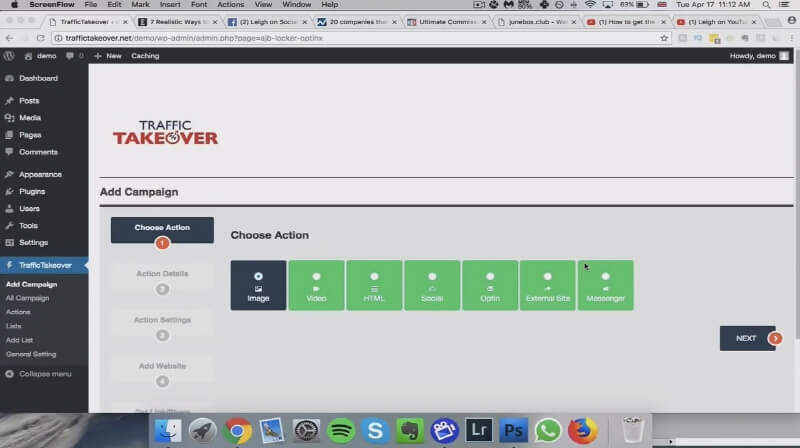Open the New content dropdown
Viewport: 800px width, 448px height.
pos(108,56)
